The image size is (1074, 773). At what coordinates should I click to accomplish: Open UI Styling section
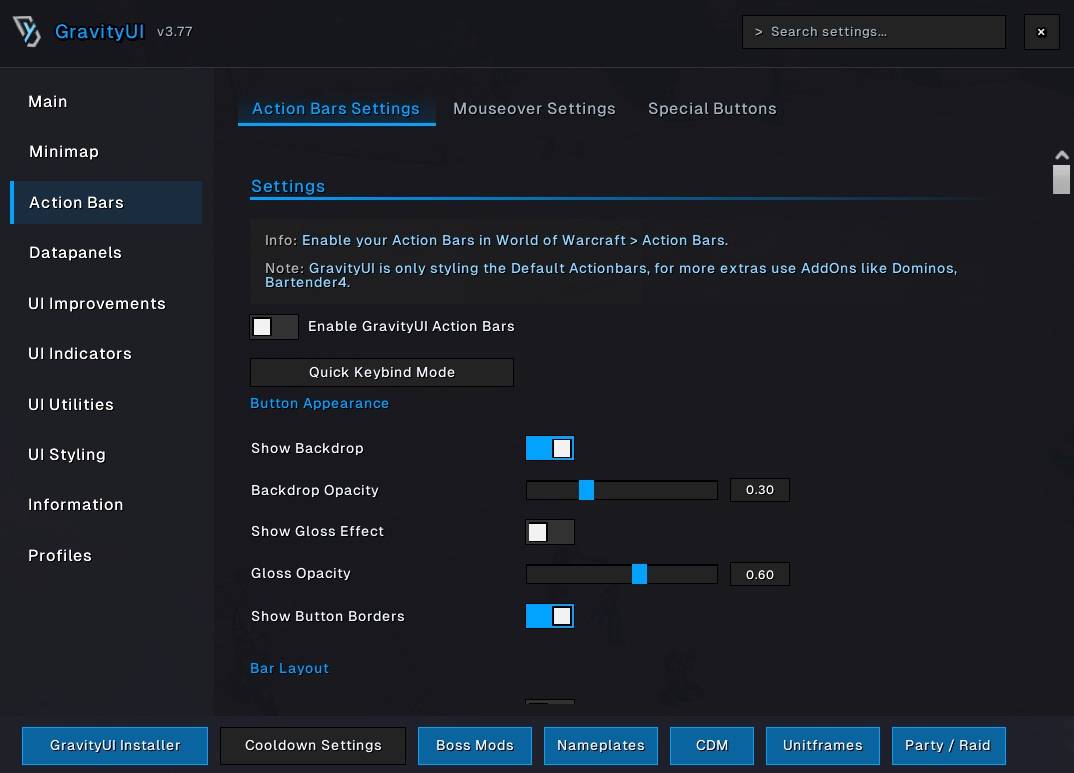click(x=66, y=454)
